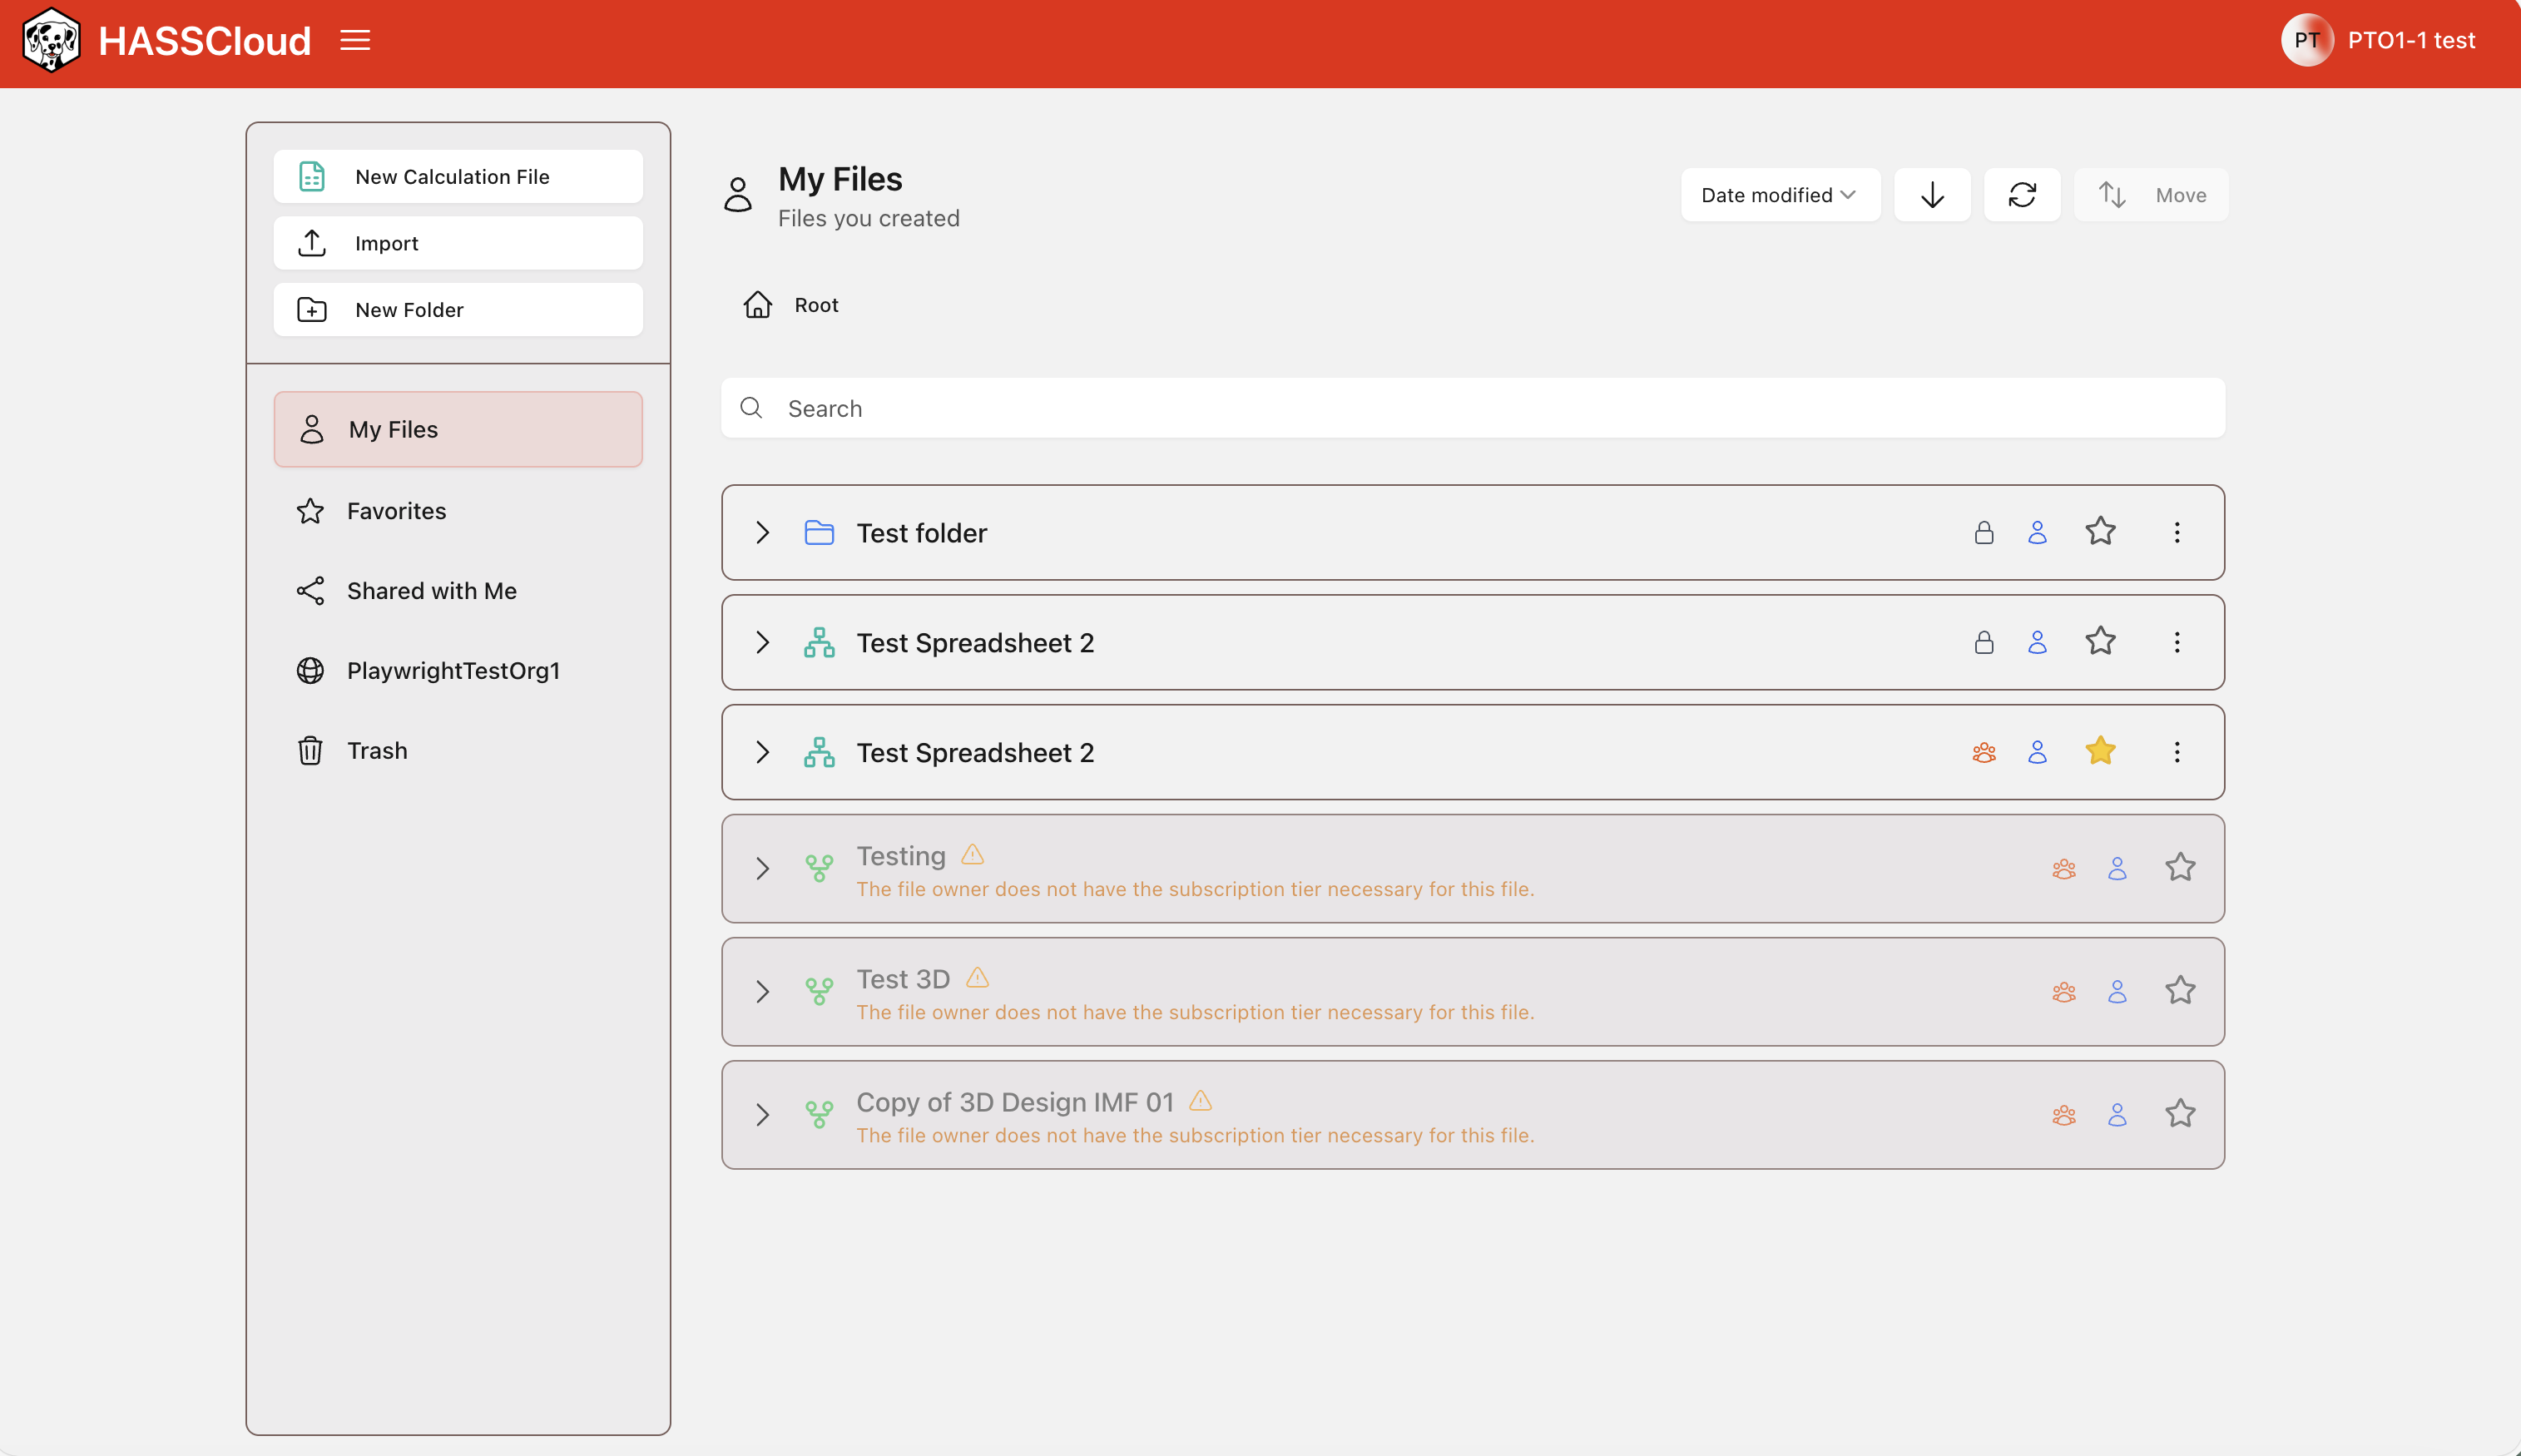The height and width of the screenshot is (1456, 2521).
Task: Select the Test folder name
Action: 921,533
